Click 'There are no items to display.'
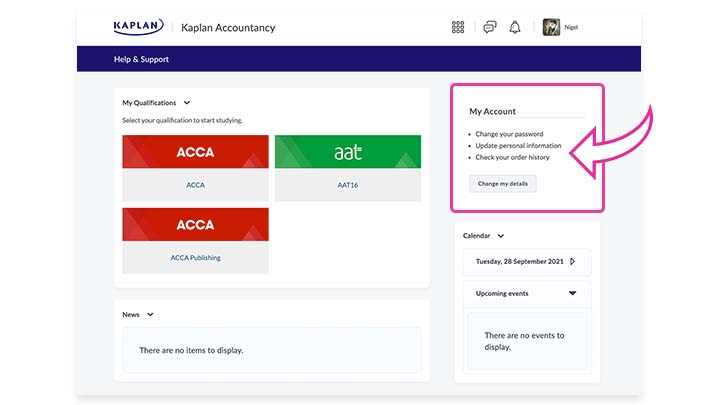The image size is (720, 405). [191, 350]
